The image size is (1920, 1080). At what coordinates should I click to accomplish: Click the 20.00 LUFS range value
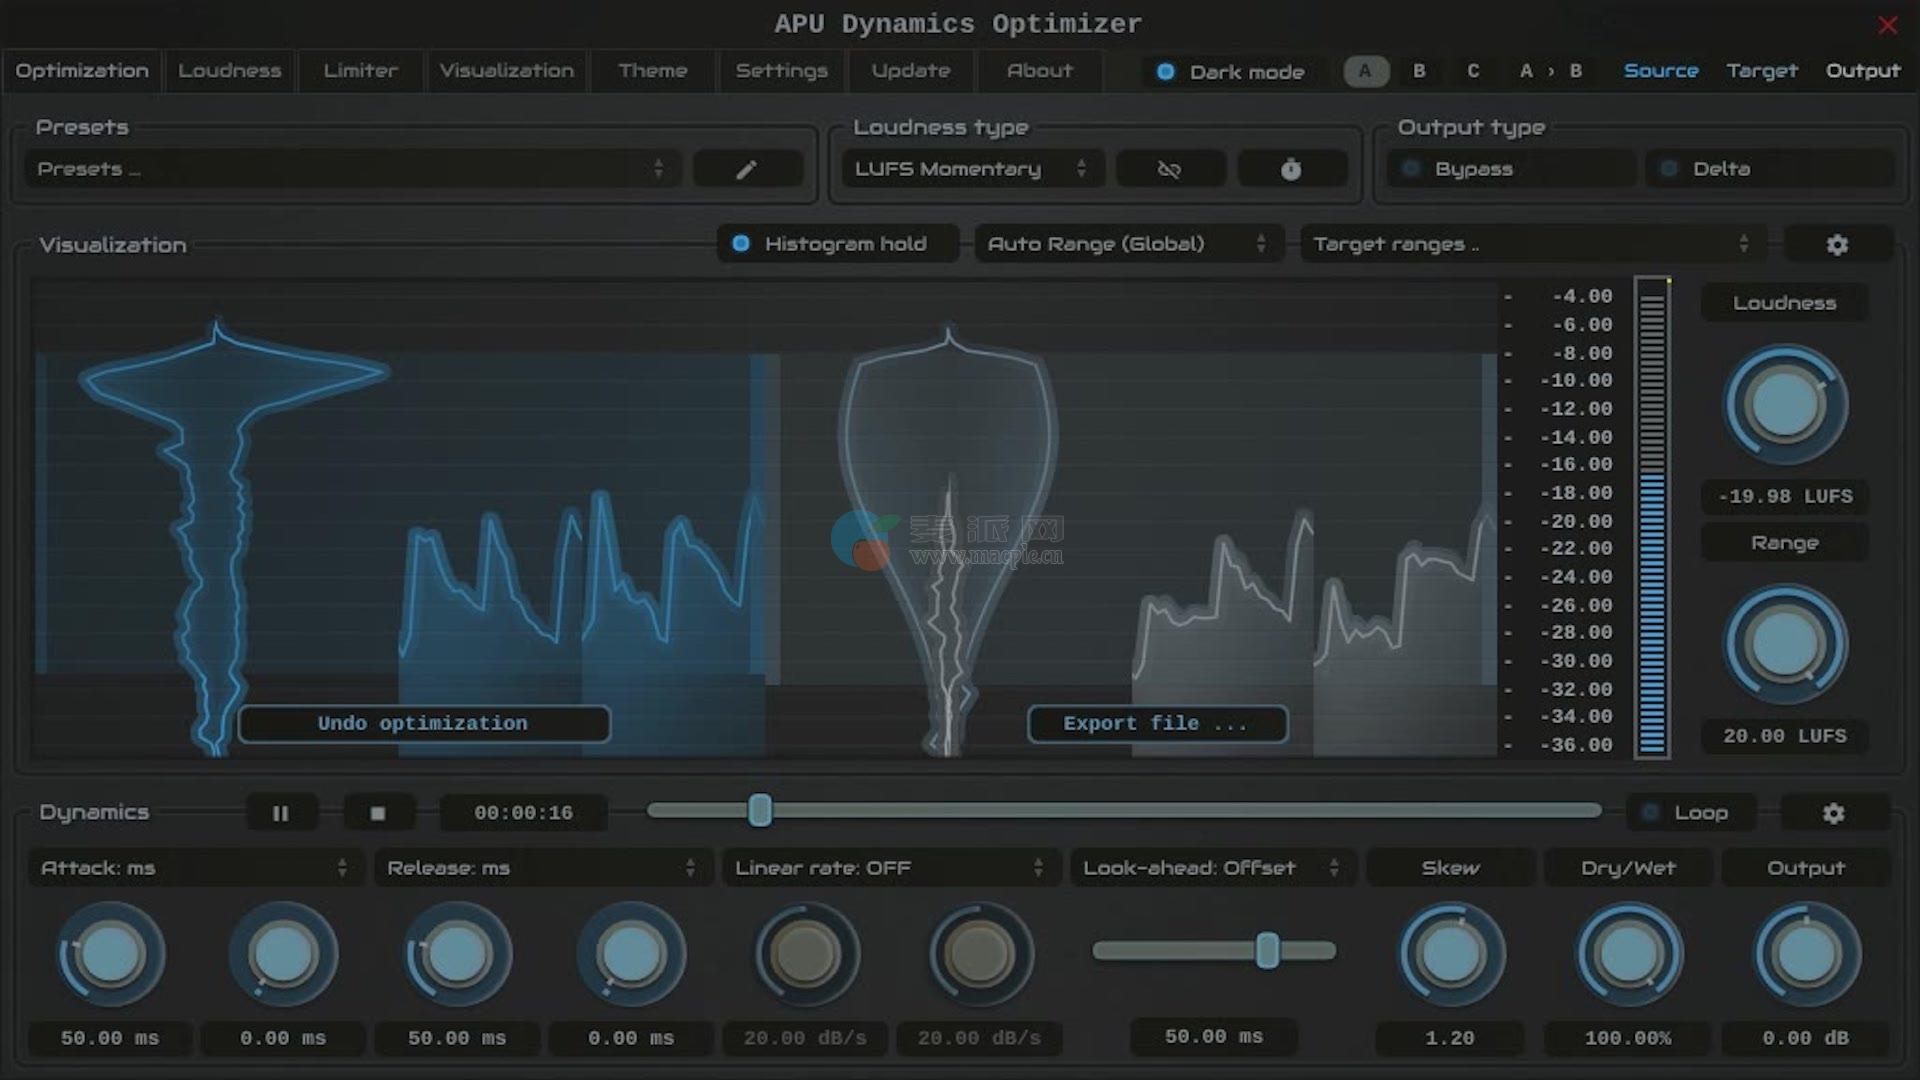tap(1785, 736)
